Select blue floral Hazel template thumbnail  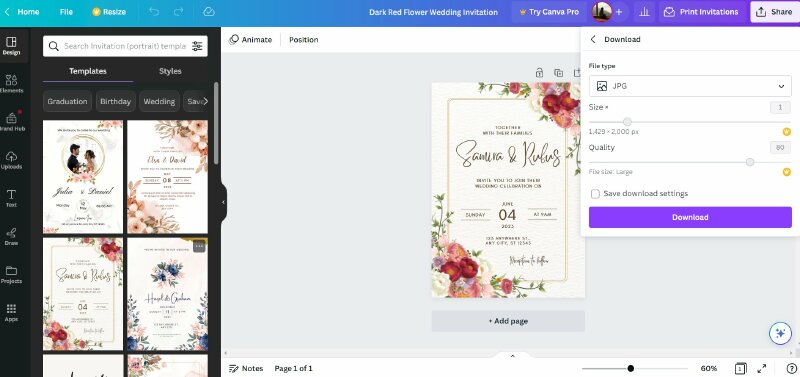click(167, 294)
